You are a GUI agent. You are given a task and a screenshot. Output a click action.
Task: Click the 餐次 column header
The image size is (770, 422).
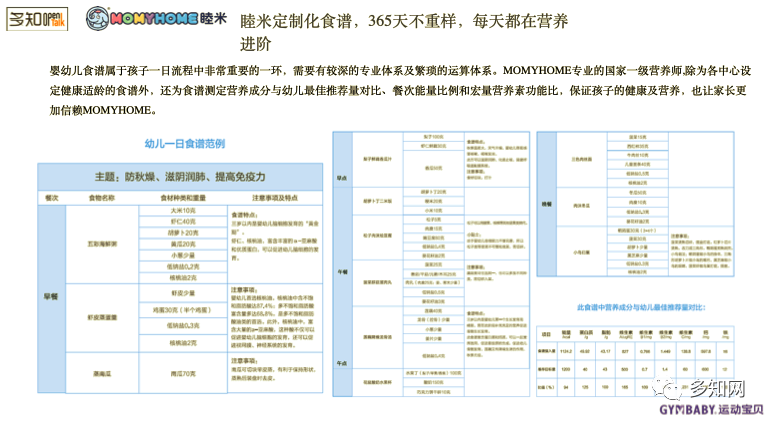(52, 198)
